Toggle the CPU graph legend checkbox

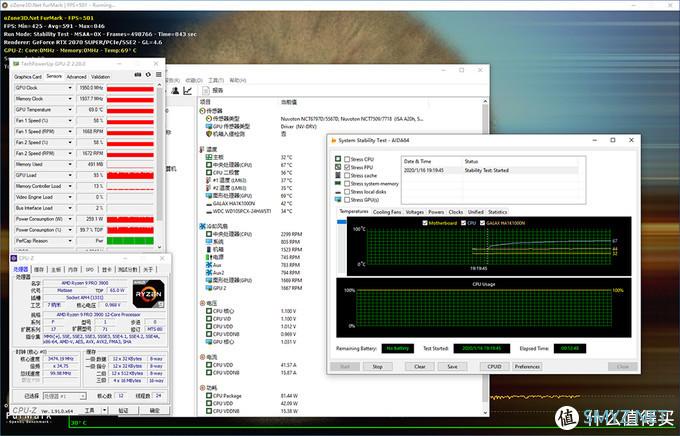(464, 223)
